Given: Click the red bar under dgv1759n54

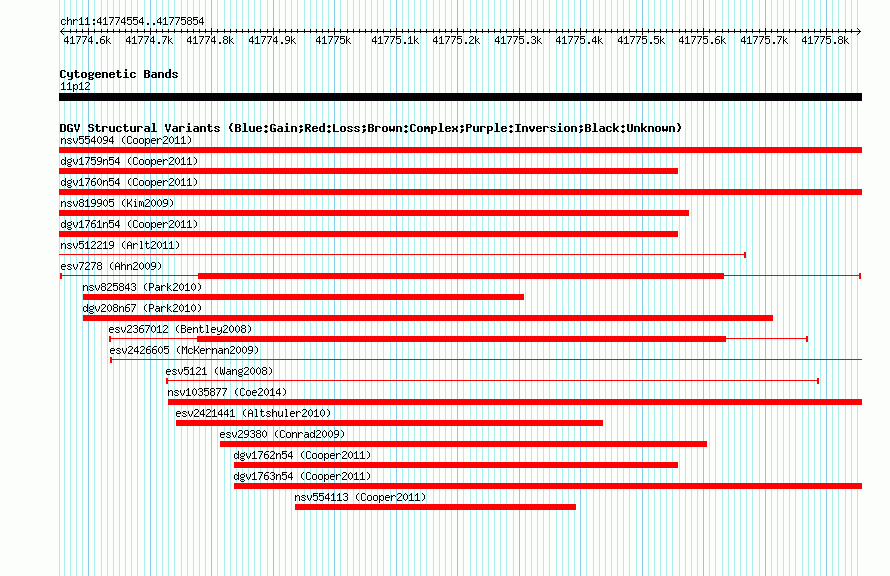Looking at the screenshot, I should tap(368, 171).
